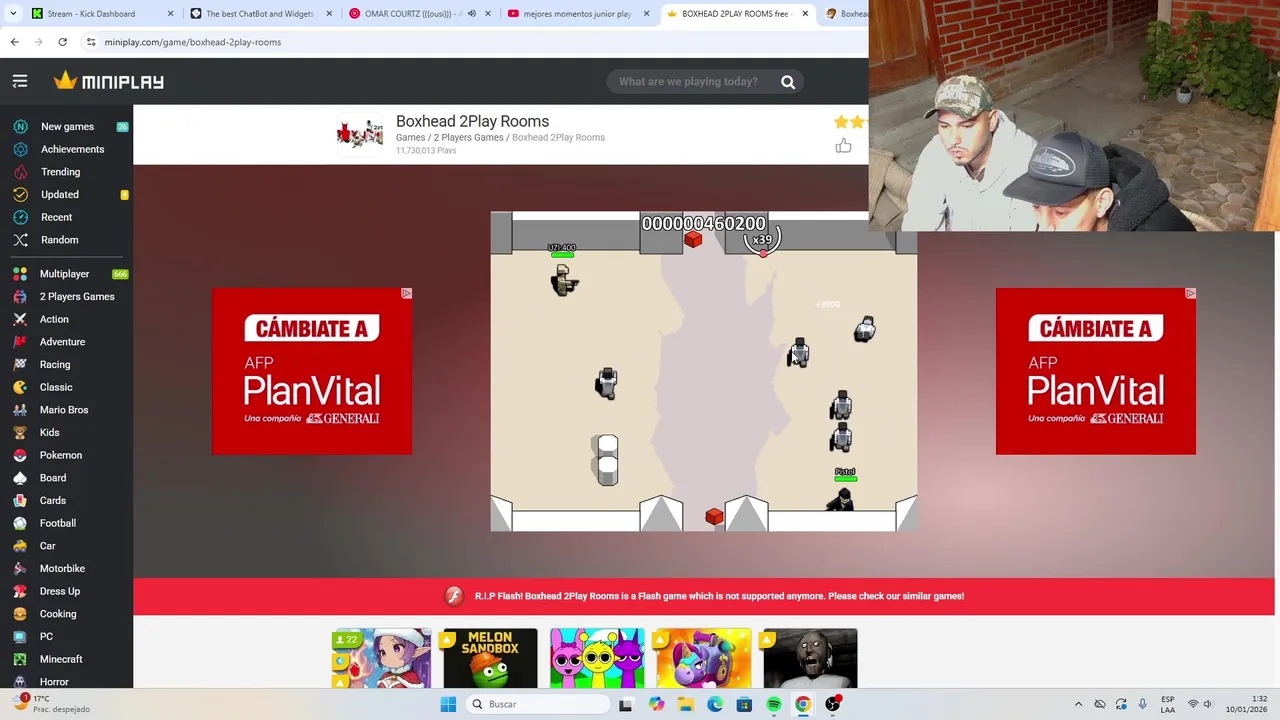
Task: Click the left PlanVital advertisement
Action: click(x=312, y=371)
